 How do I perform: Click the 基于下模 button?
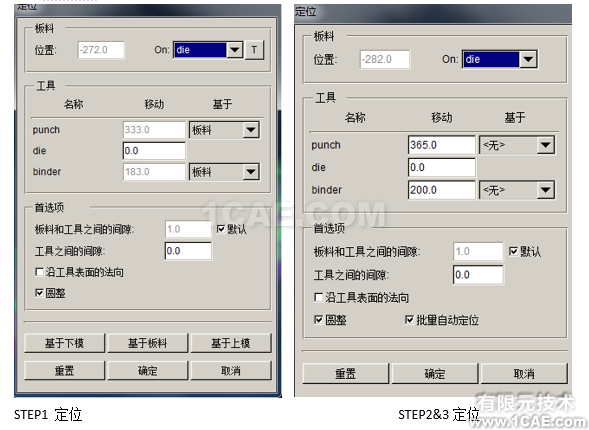pyautogui.click(x=64, y=343)
